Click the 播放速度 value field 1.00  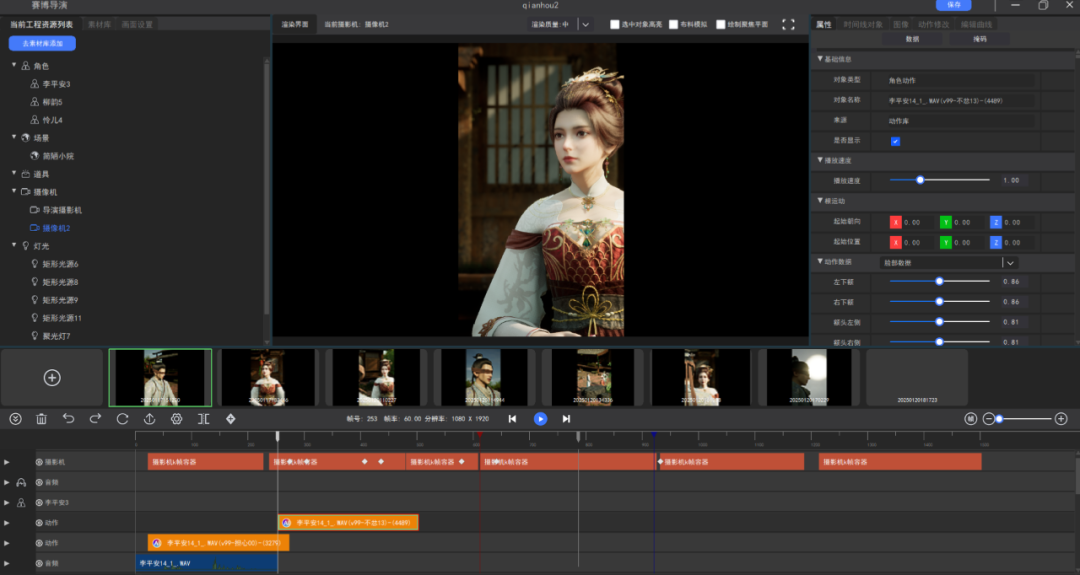(x=1012, y=180)
